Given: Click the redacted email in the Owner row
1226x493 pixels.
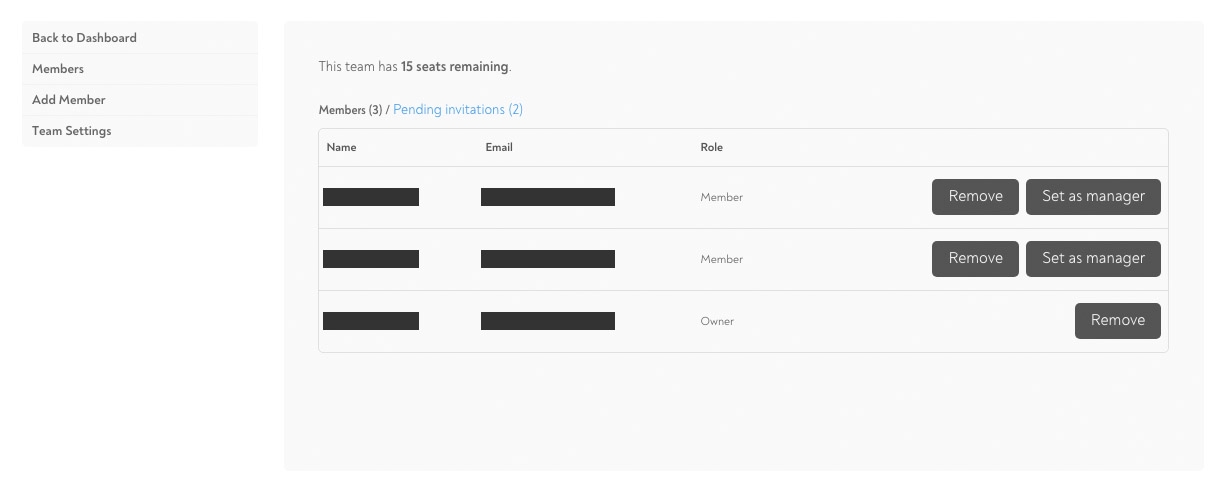Looking at the screenshot, I should pyautogui.click(x=548, y=321).
